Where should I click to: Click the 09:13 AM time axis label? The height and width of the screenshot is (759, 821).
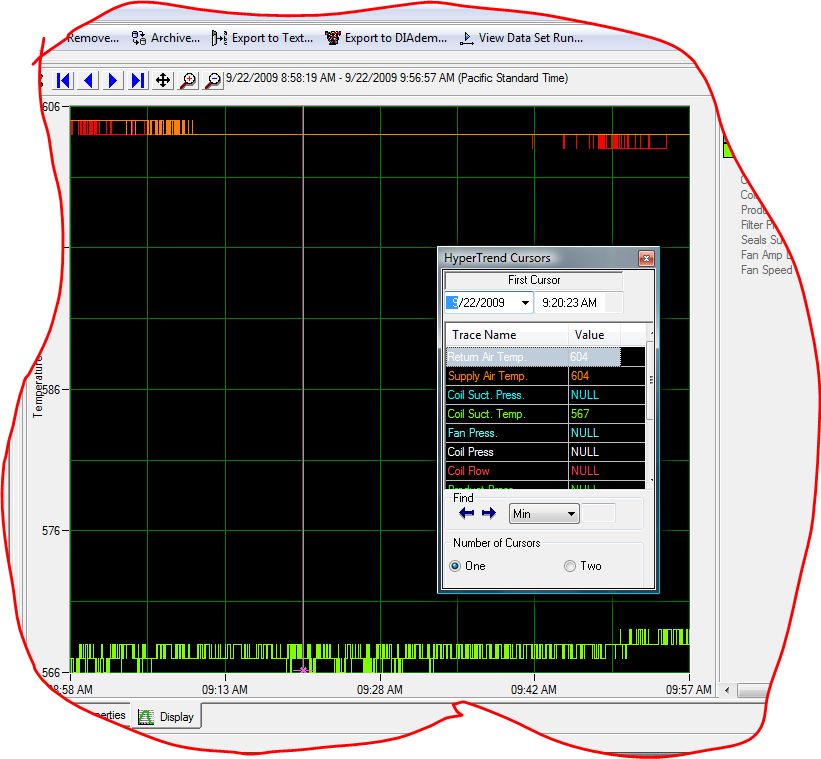[225, 690]
